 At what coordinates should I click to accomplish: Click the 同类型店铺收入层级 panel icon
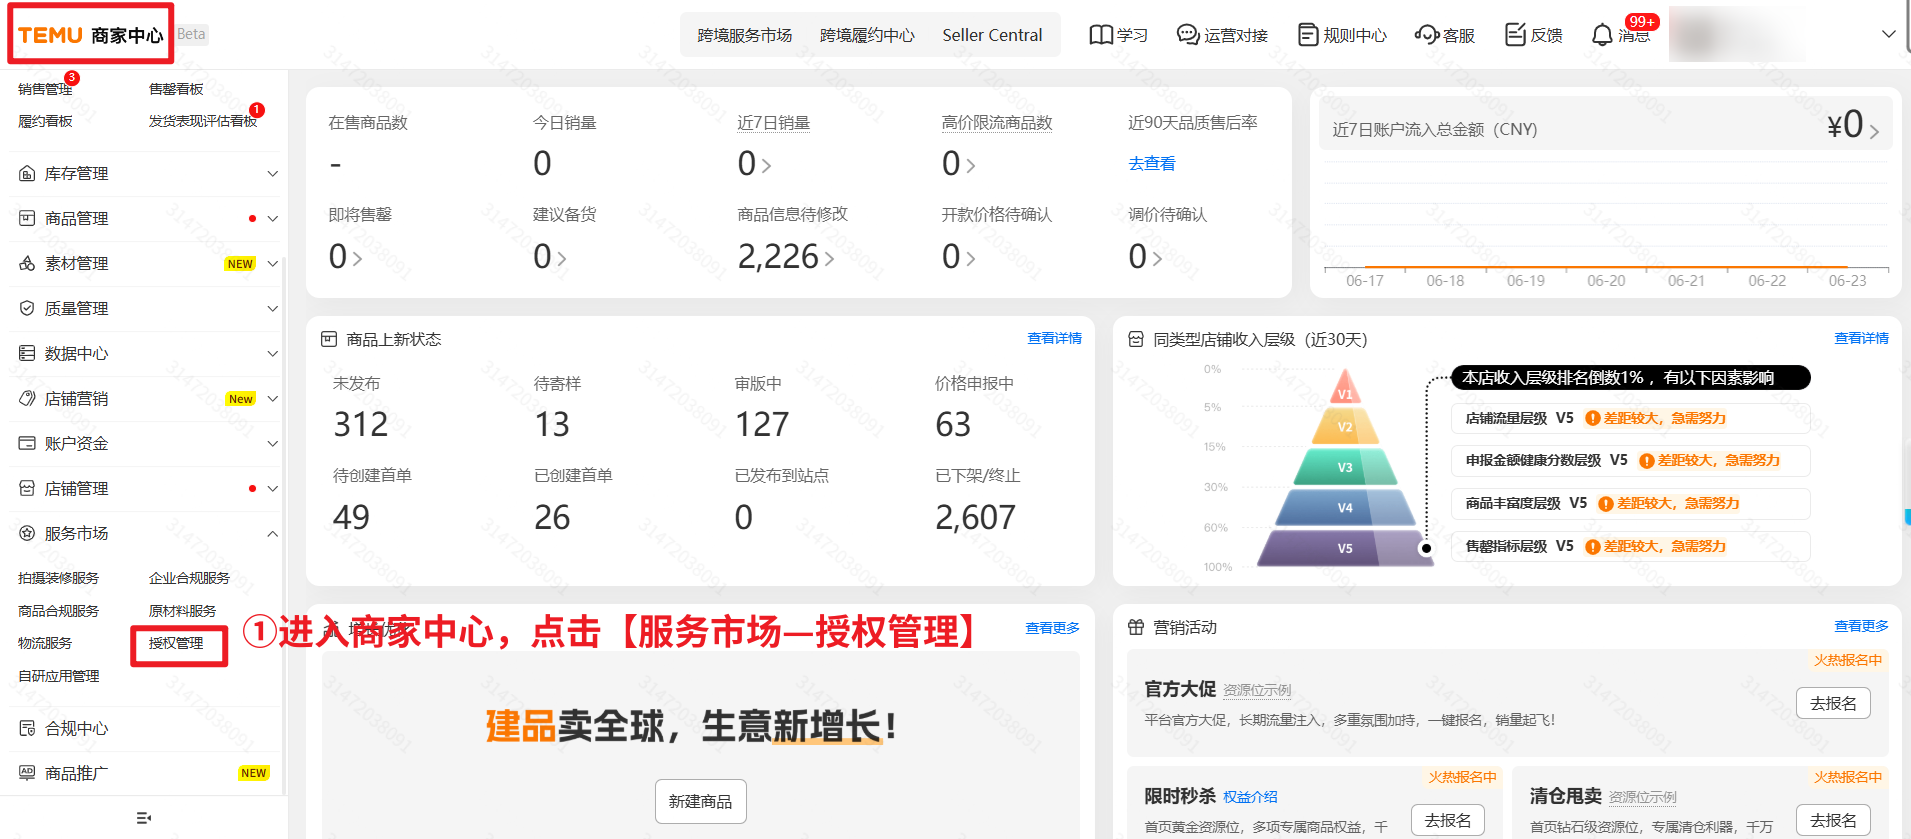1136,339
